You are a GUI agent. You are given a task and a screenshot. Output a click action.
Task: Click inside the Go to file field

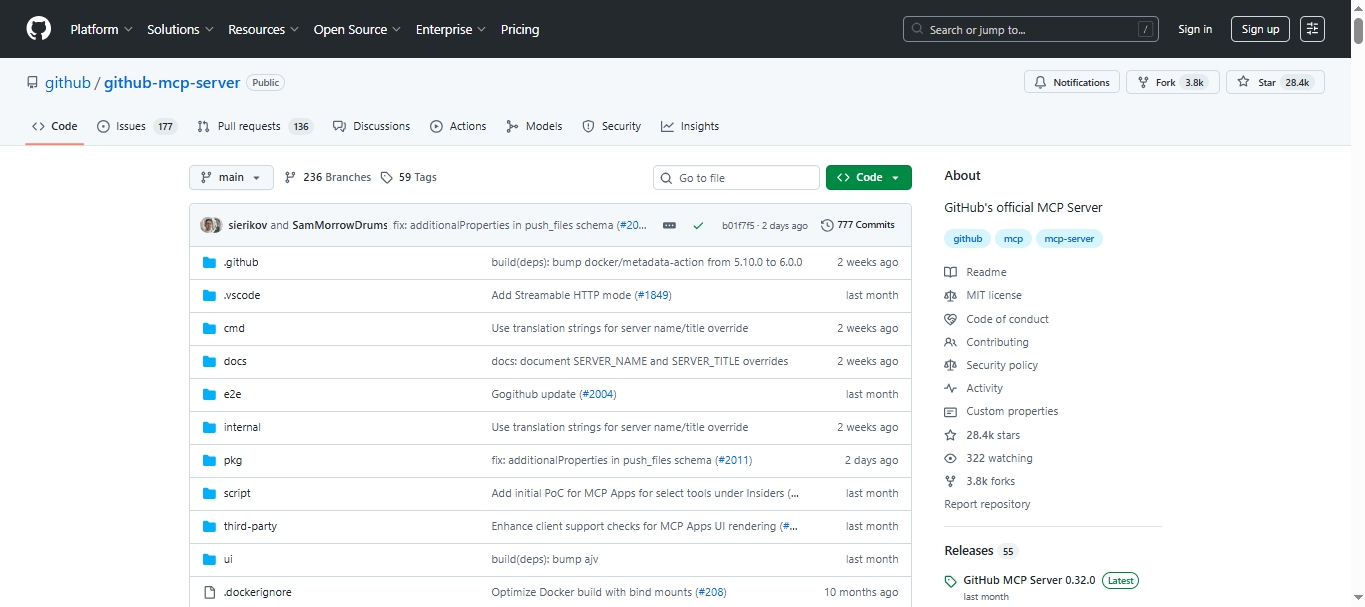tap(736, 177)
